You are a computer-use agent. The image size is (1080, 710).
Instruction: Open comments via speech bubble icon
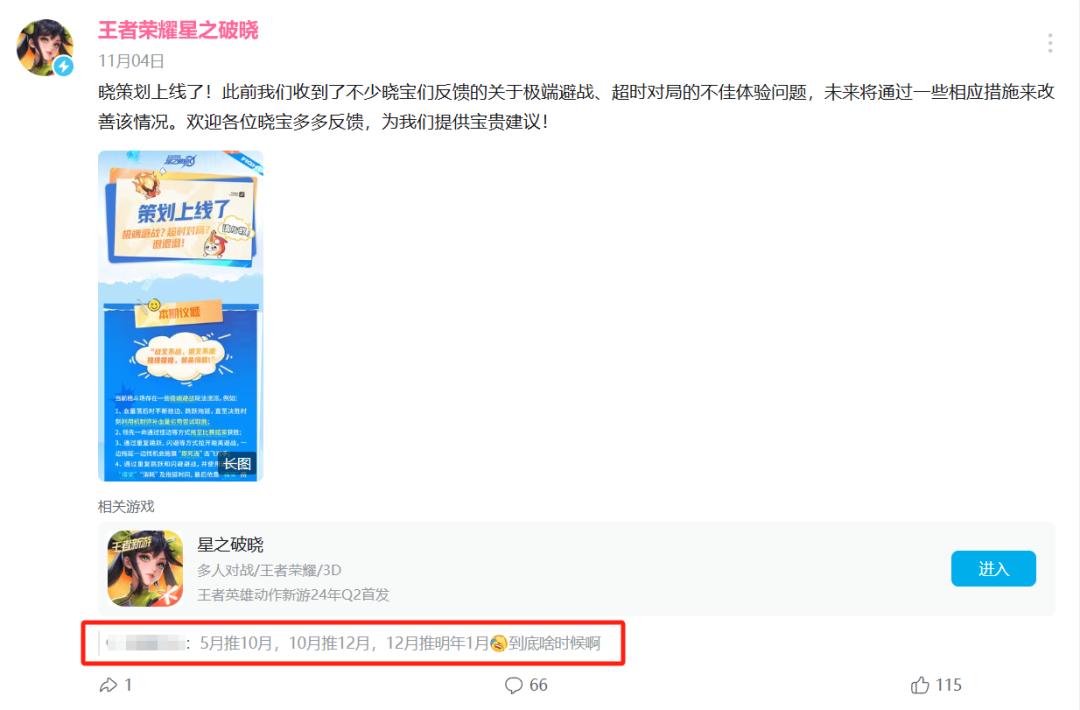coord(514,685)
